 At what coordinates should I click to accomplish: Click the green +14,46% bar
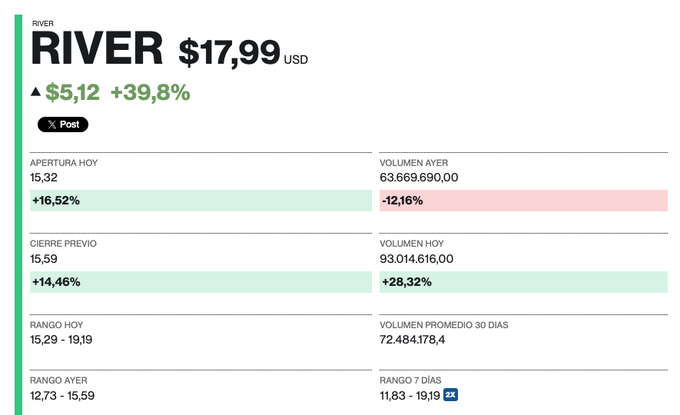[x=200, y=282]
